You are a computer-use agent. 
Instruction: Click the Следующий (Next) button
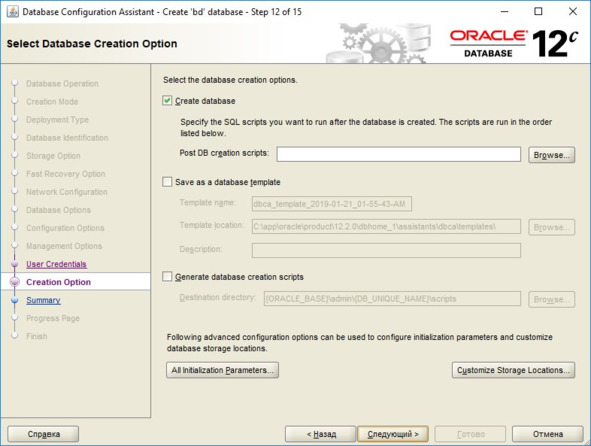(393, 434)
